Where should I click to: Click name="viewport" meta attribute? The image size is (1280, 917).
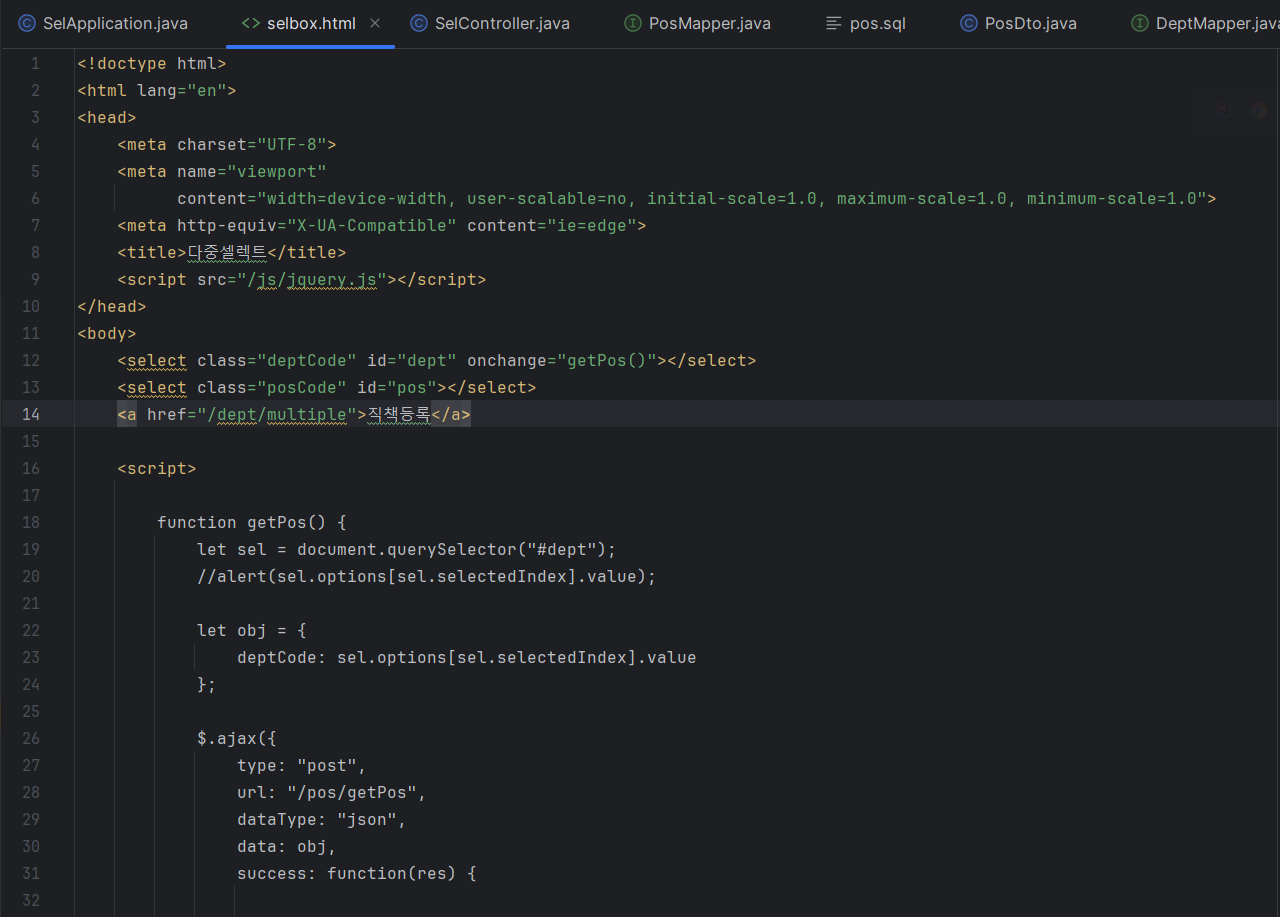point(252,171)
